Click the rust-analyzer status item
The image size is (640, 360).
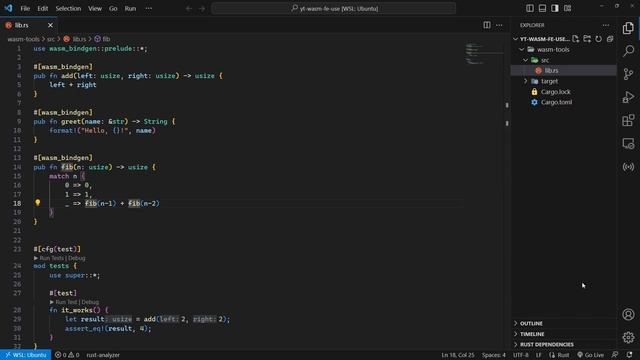pyautogui.click(x=103, y=355)
